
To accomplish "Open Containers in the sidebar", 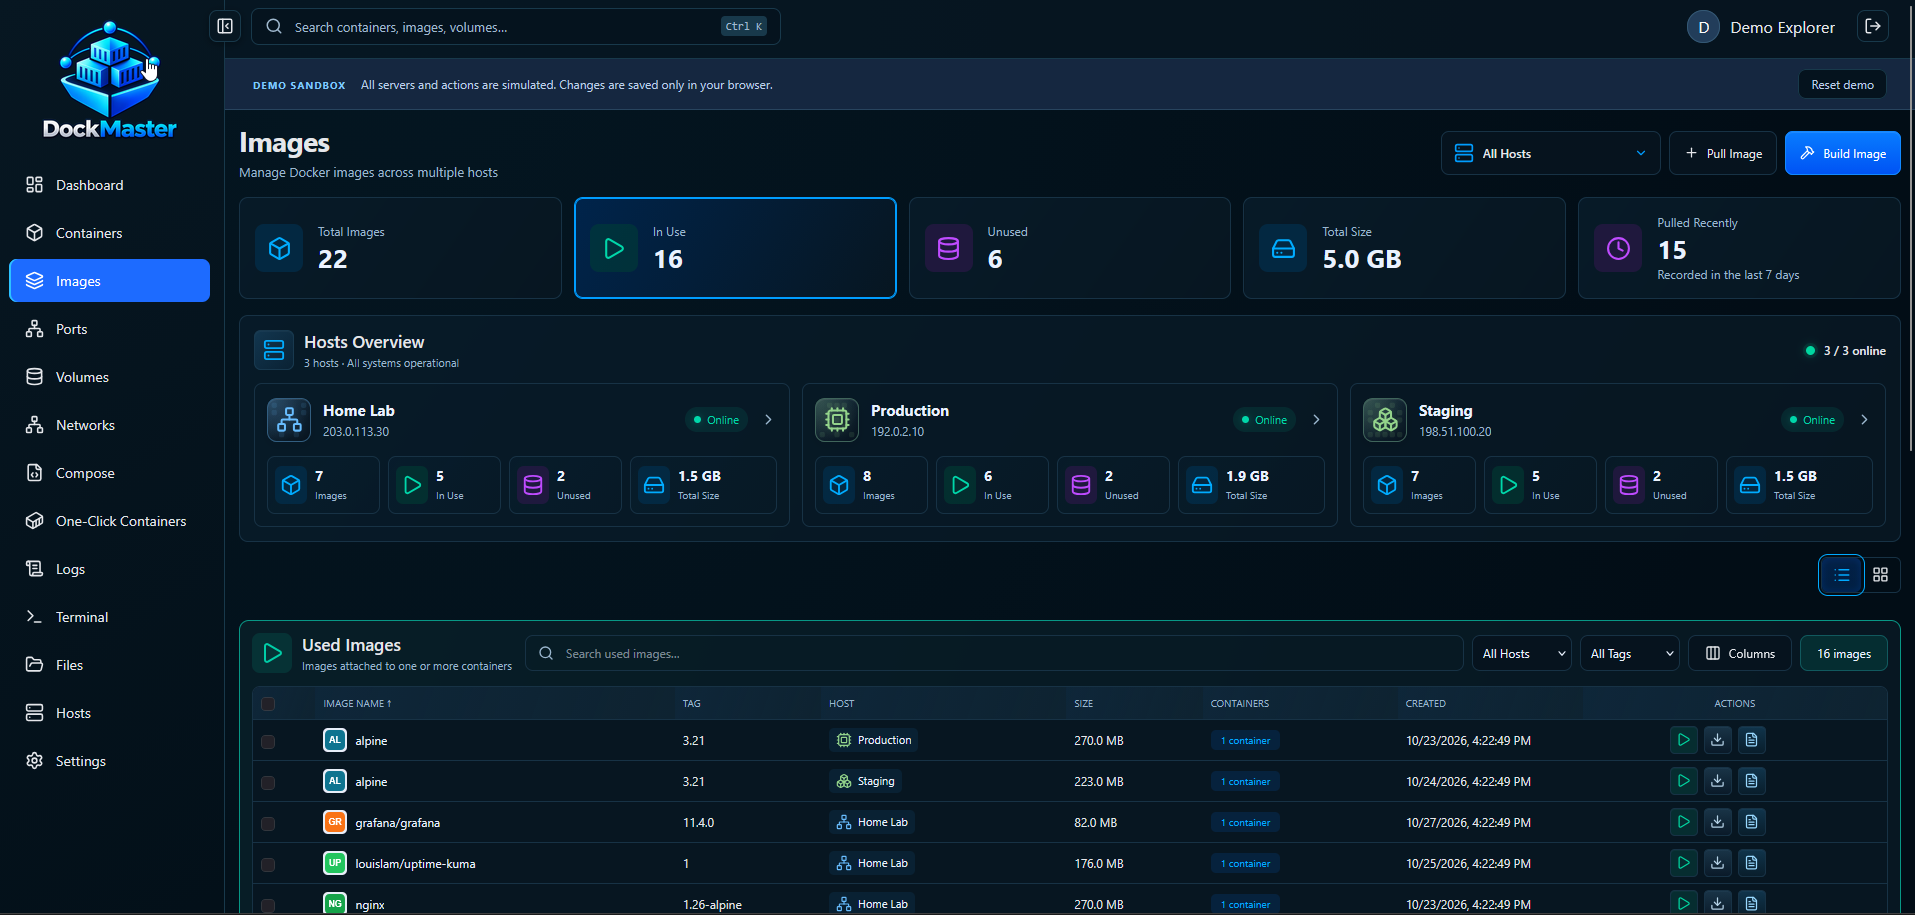I will [x=110, y=233].
